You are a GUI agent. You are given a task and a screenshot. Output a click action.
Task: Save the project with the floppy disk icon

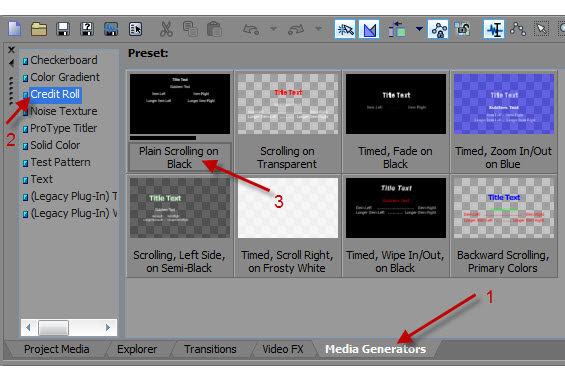[63, 29]
